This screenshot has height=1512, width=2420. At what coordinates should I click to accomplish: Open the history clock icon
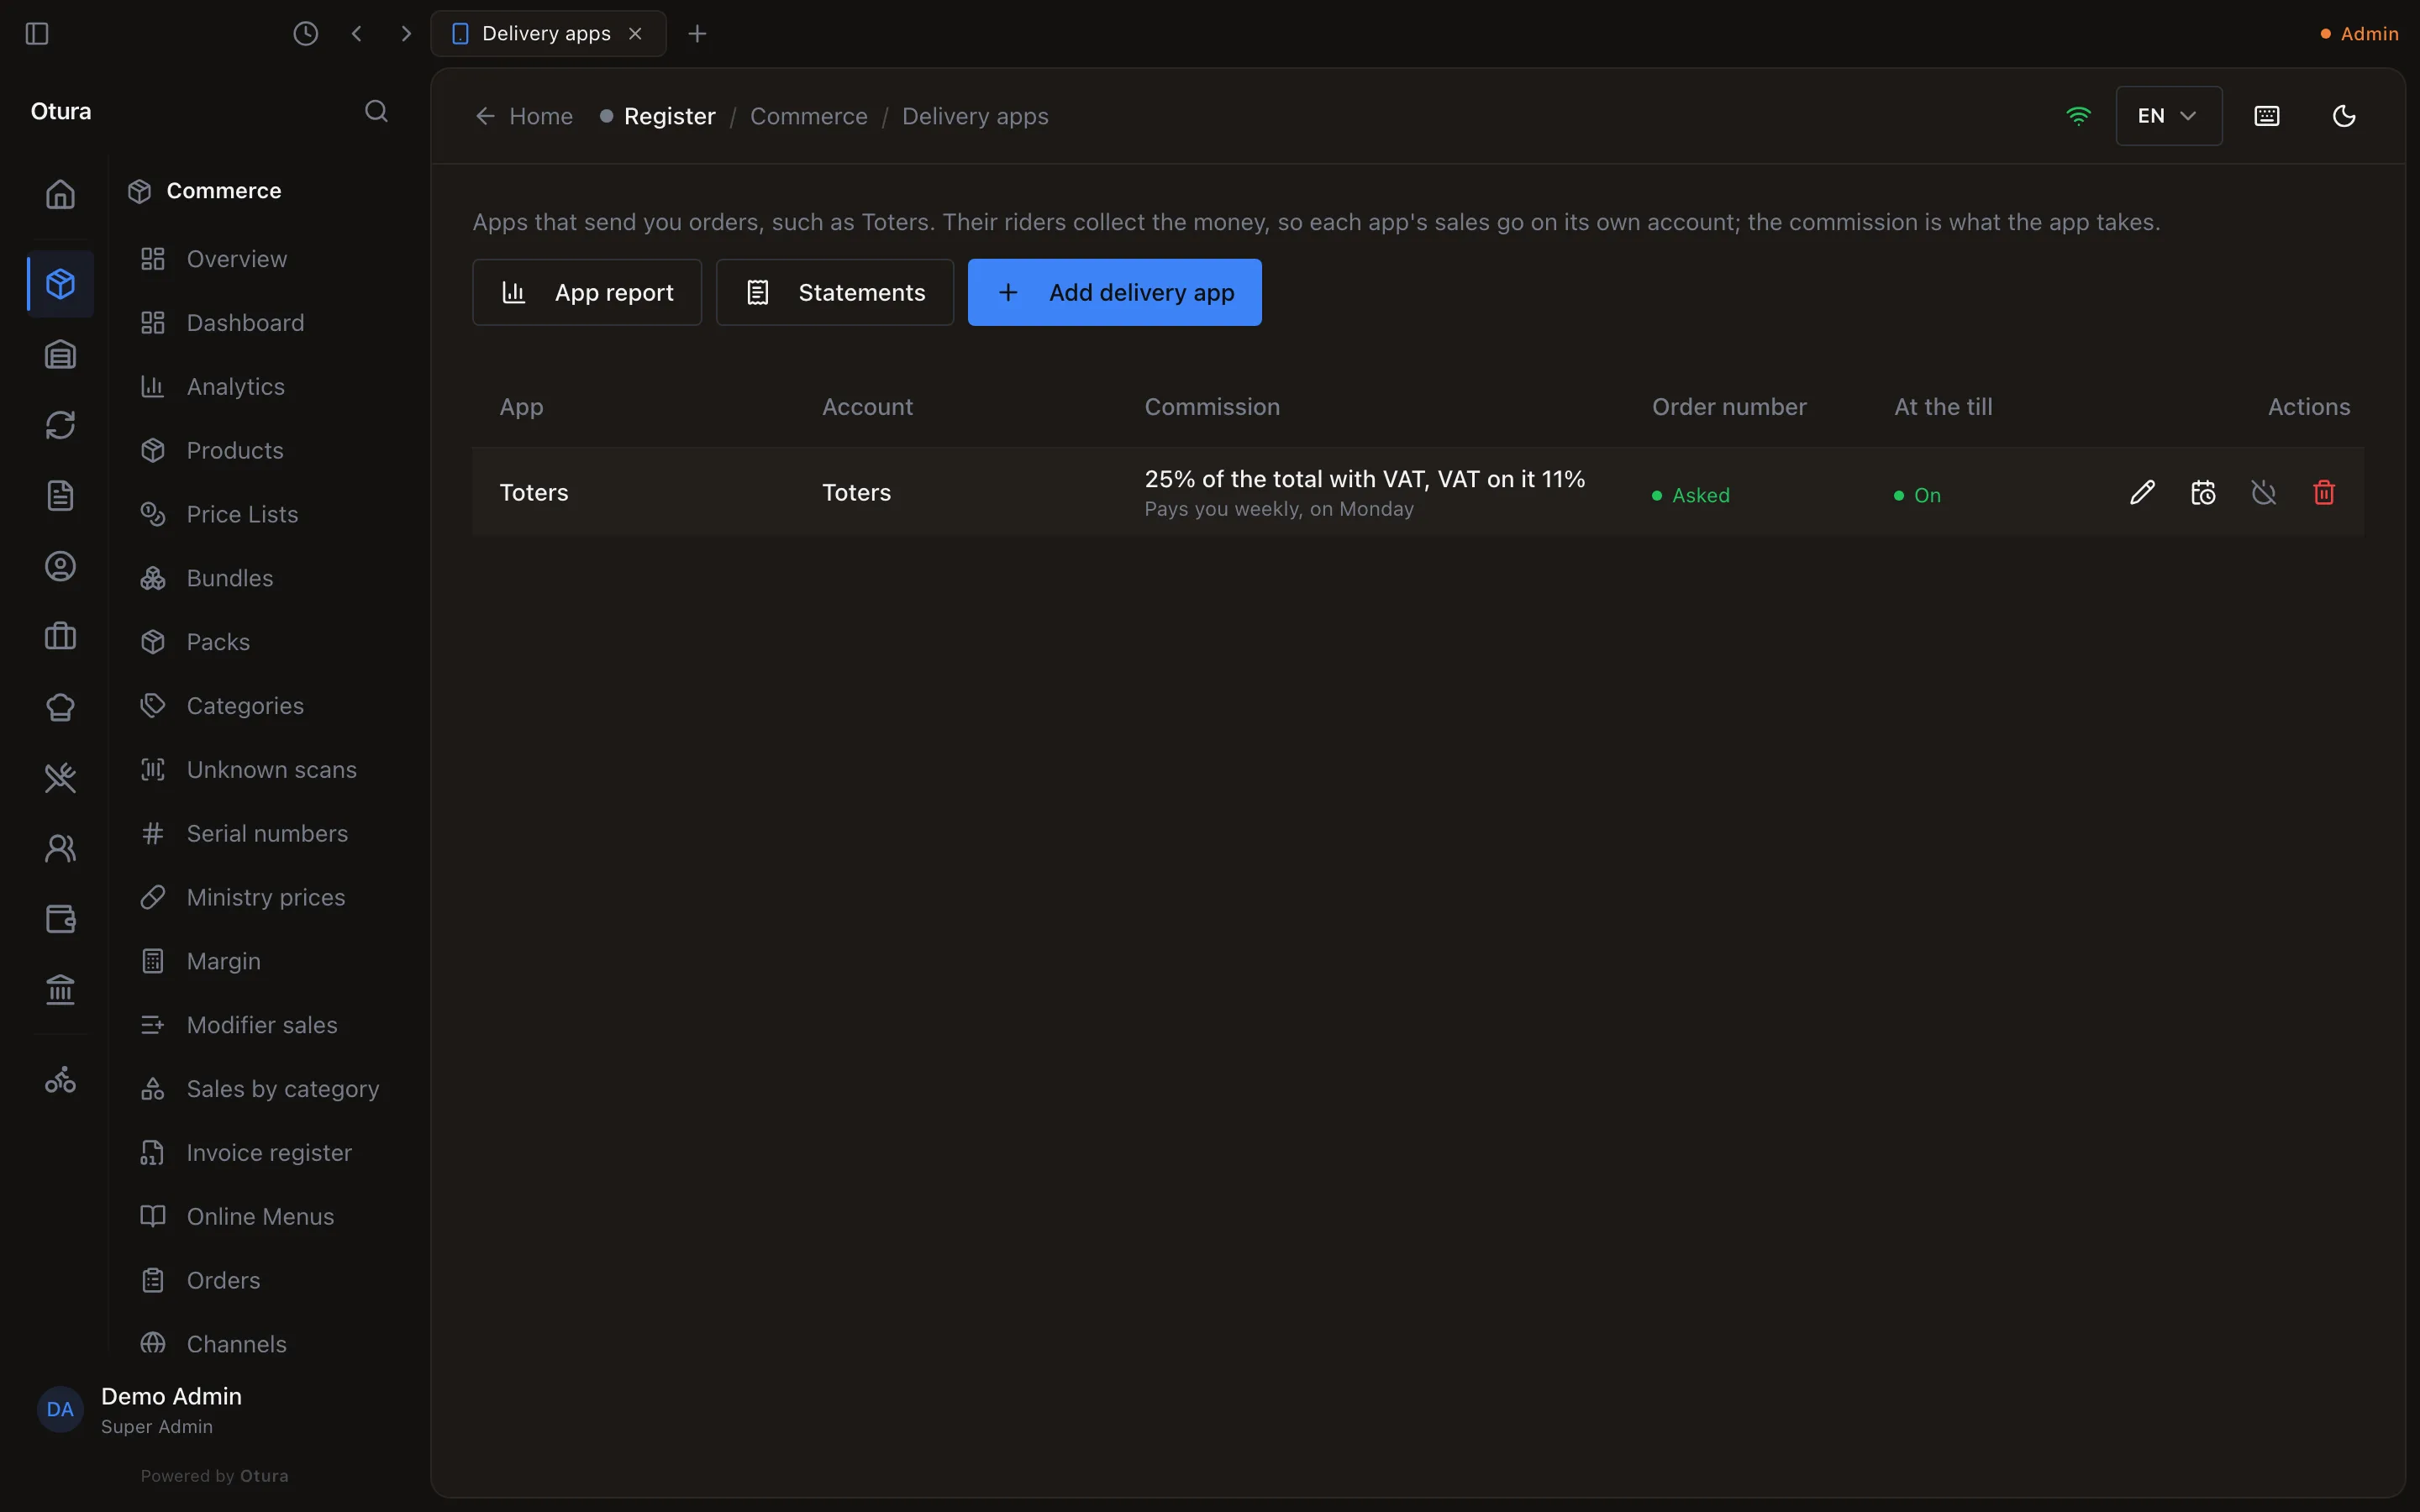pos(306,34)
